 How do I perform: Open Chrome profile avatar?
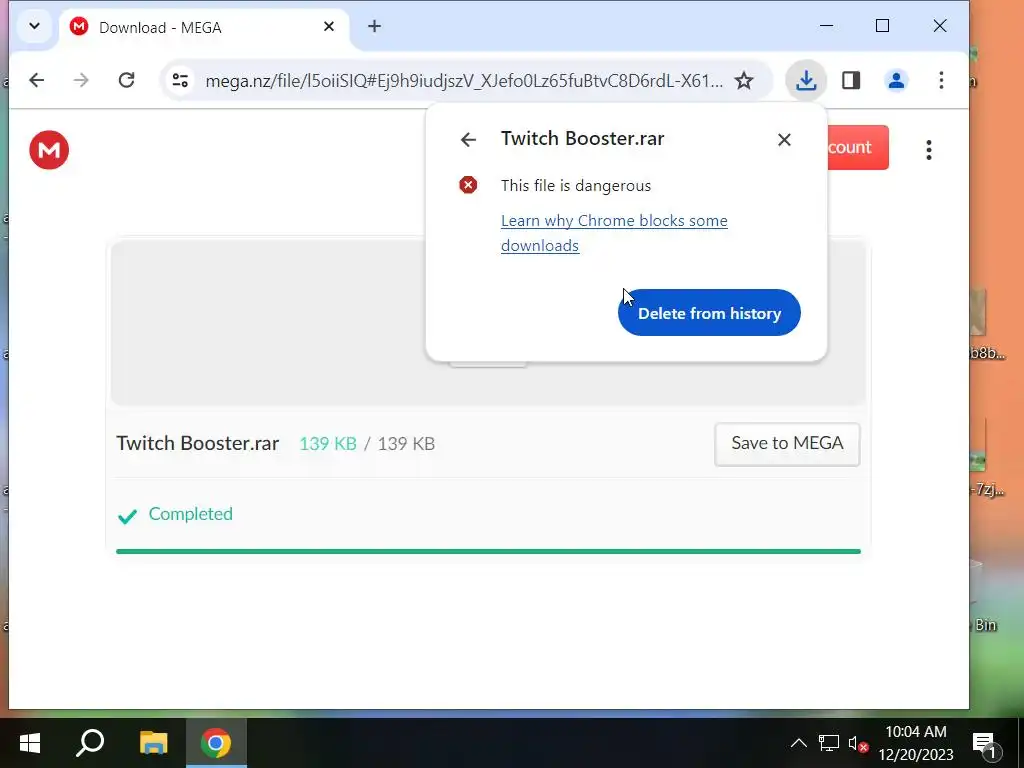pos(896,81)
